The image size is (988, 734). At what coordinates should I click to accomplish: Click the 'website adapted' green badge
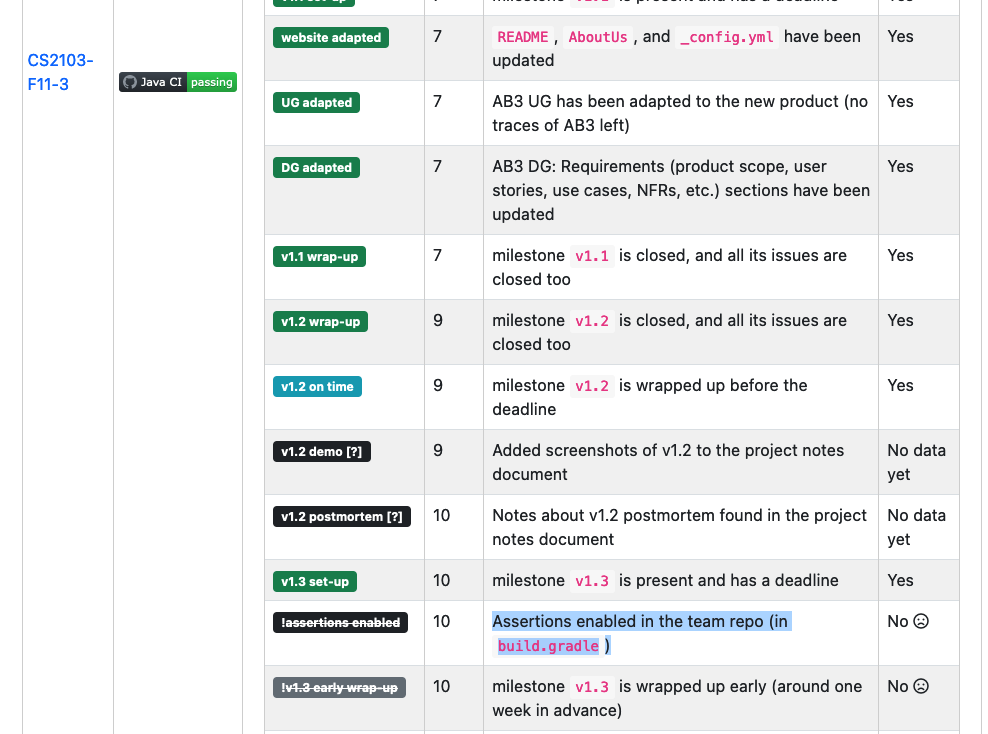(x=331, y=37)
